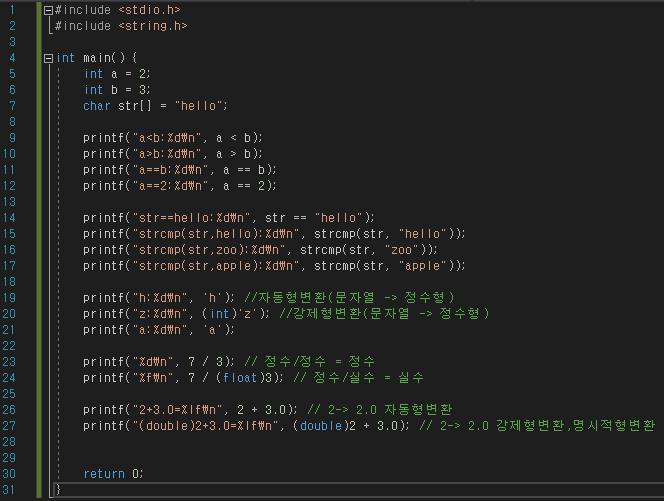This screenshot has width=664, height=501.
Task: Click the 7 / 3 expression
Action: click(205, 362)
